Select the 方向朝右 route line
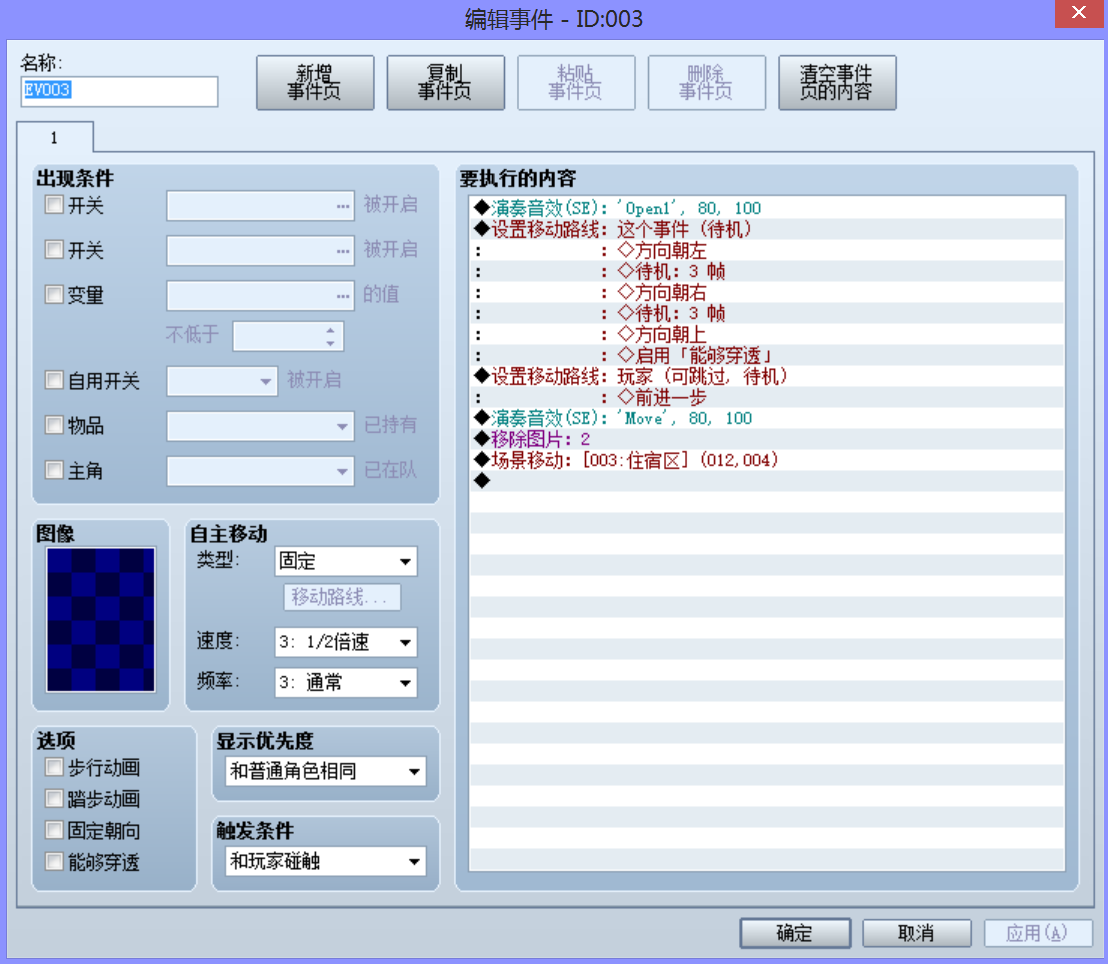 767,292
